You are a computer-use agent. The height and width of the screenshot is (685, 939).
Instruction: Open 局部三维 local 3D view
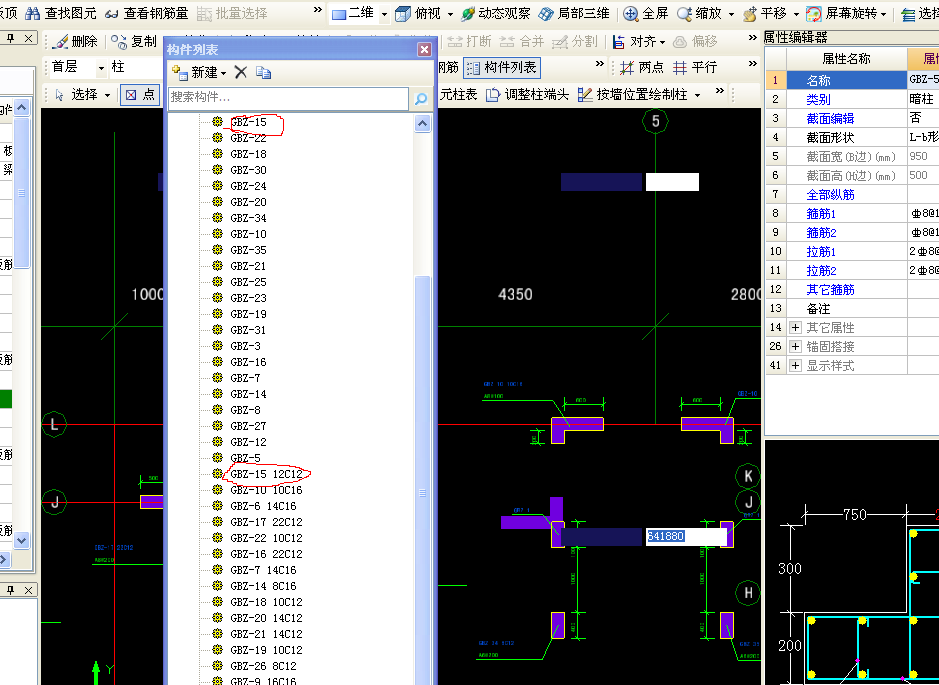pos(574,13)
